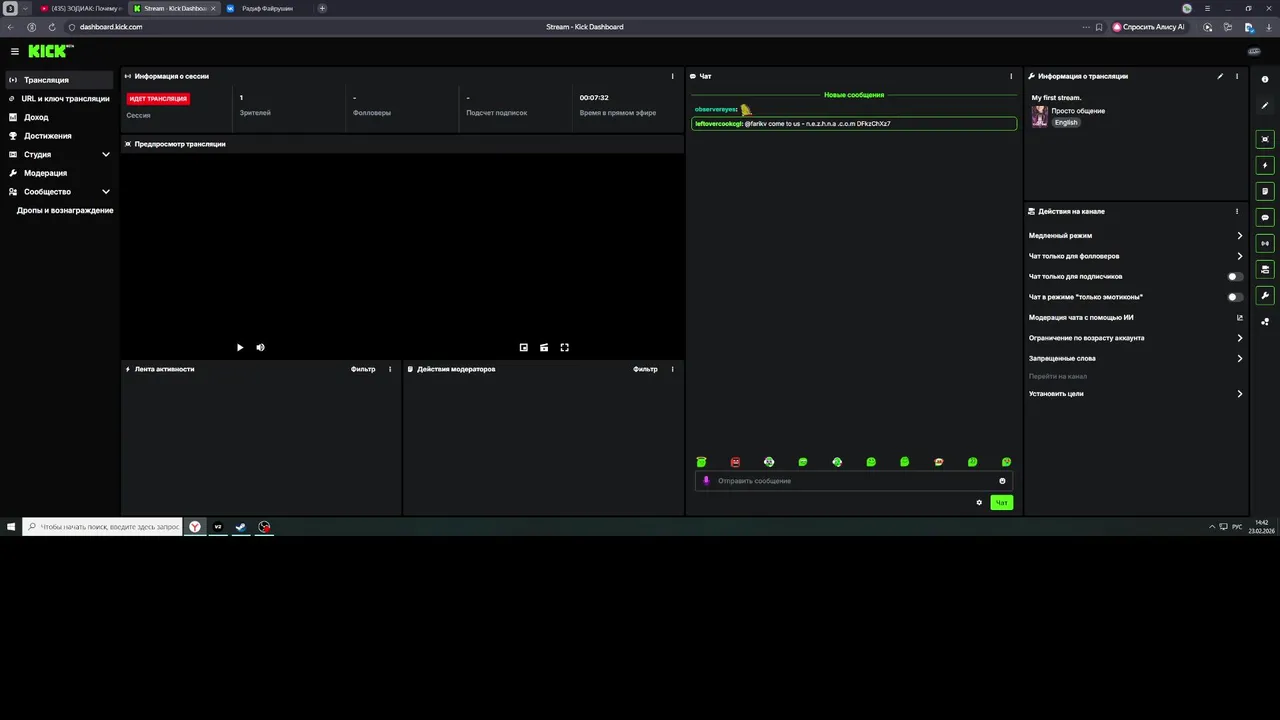Click the info icon in the right sidebar
The image size is (1280, 720).
pos(1265,79)
